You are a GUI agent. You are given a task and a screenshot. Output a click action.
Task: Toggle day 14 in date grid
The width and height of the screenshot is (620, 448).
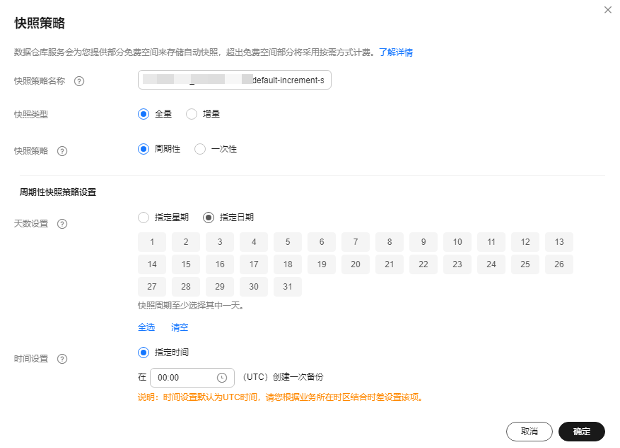152,265
